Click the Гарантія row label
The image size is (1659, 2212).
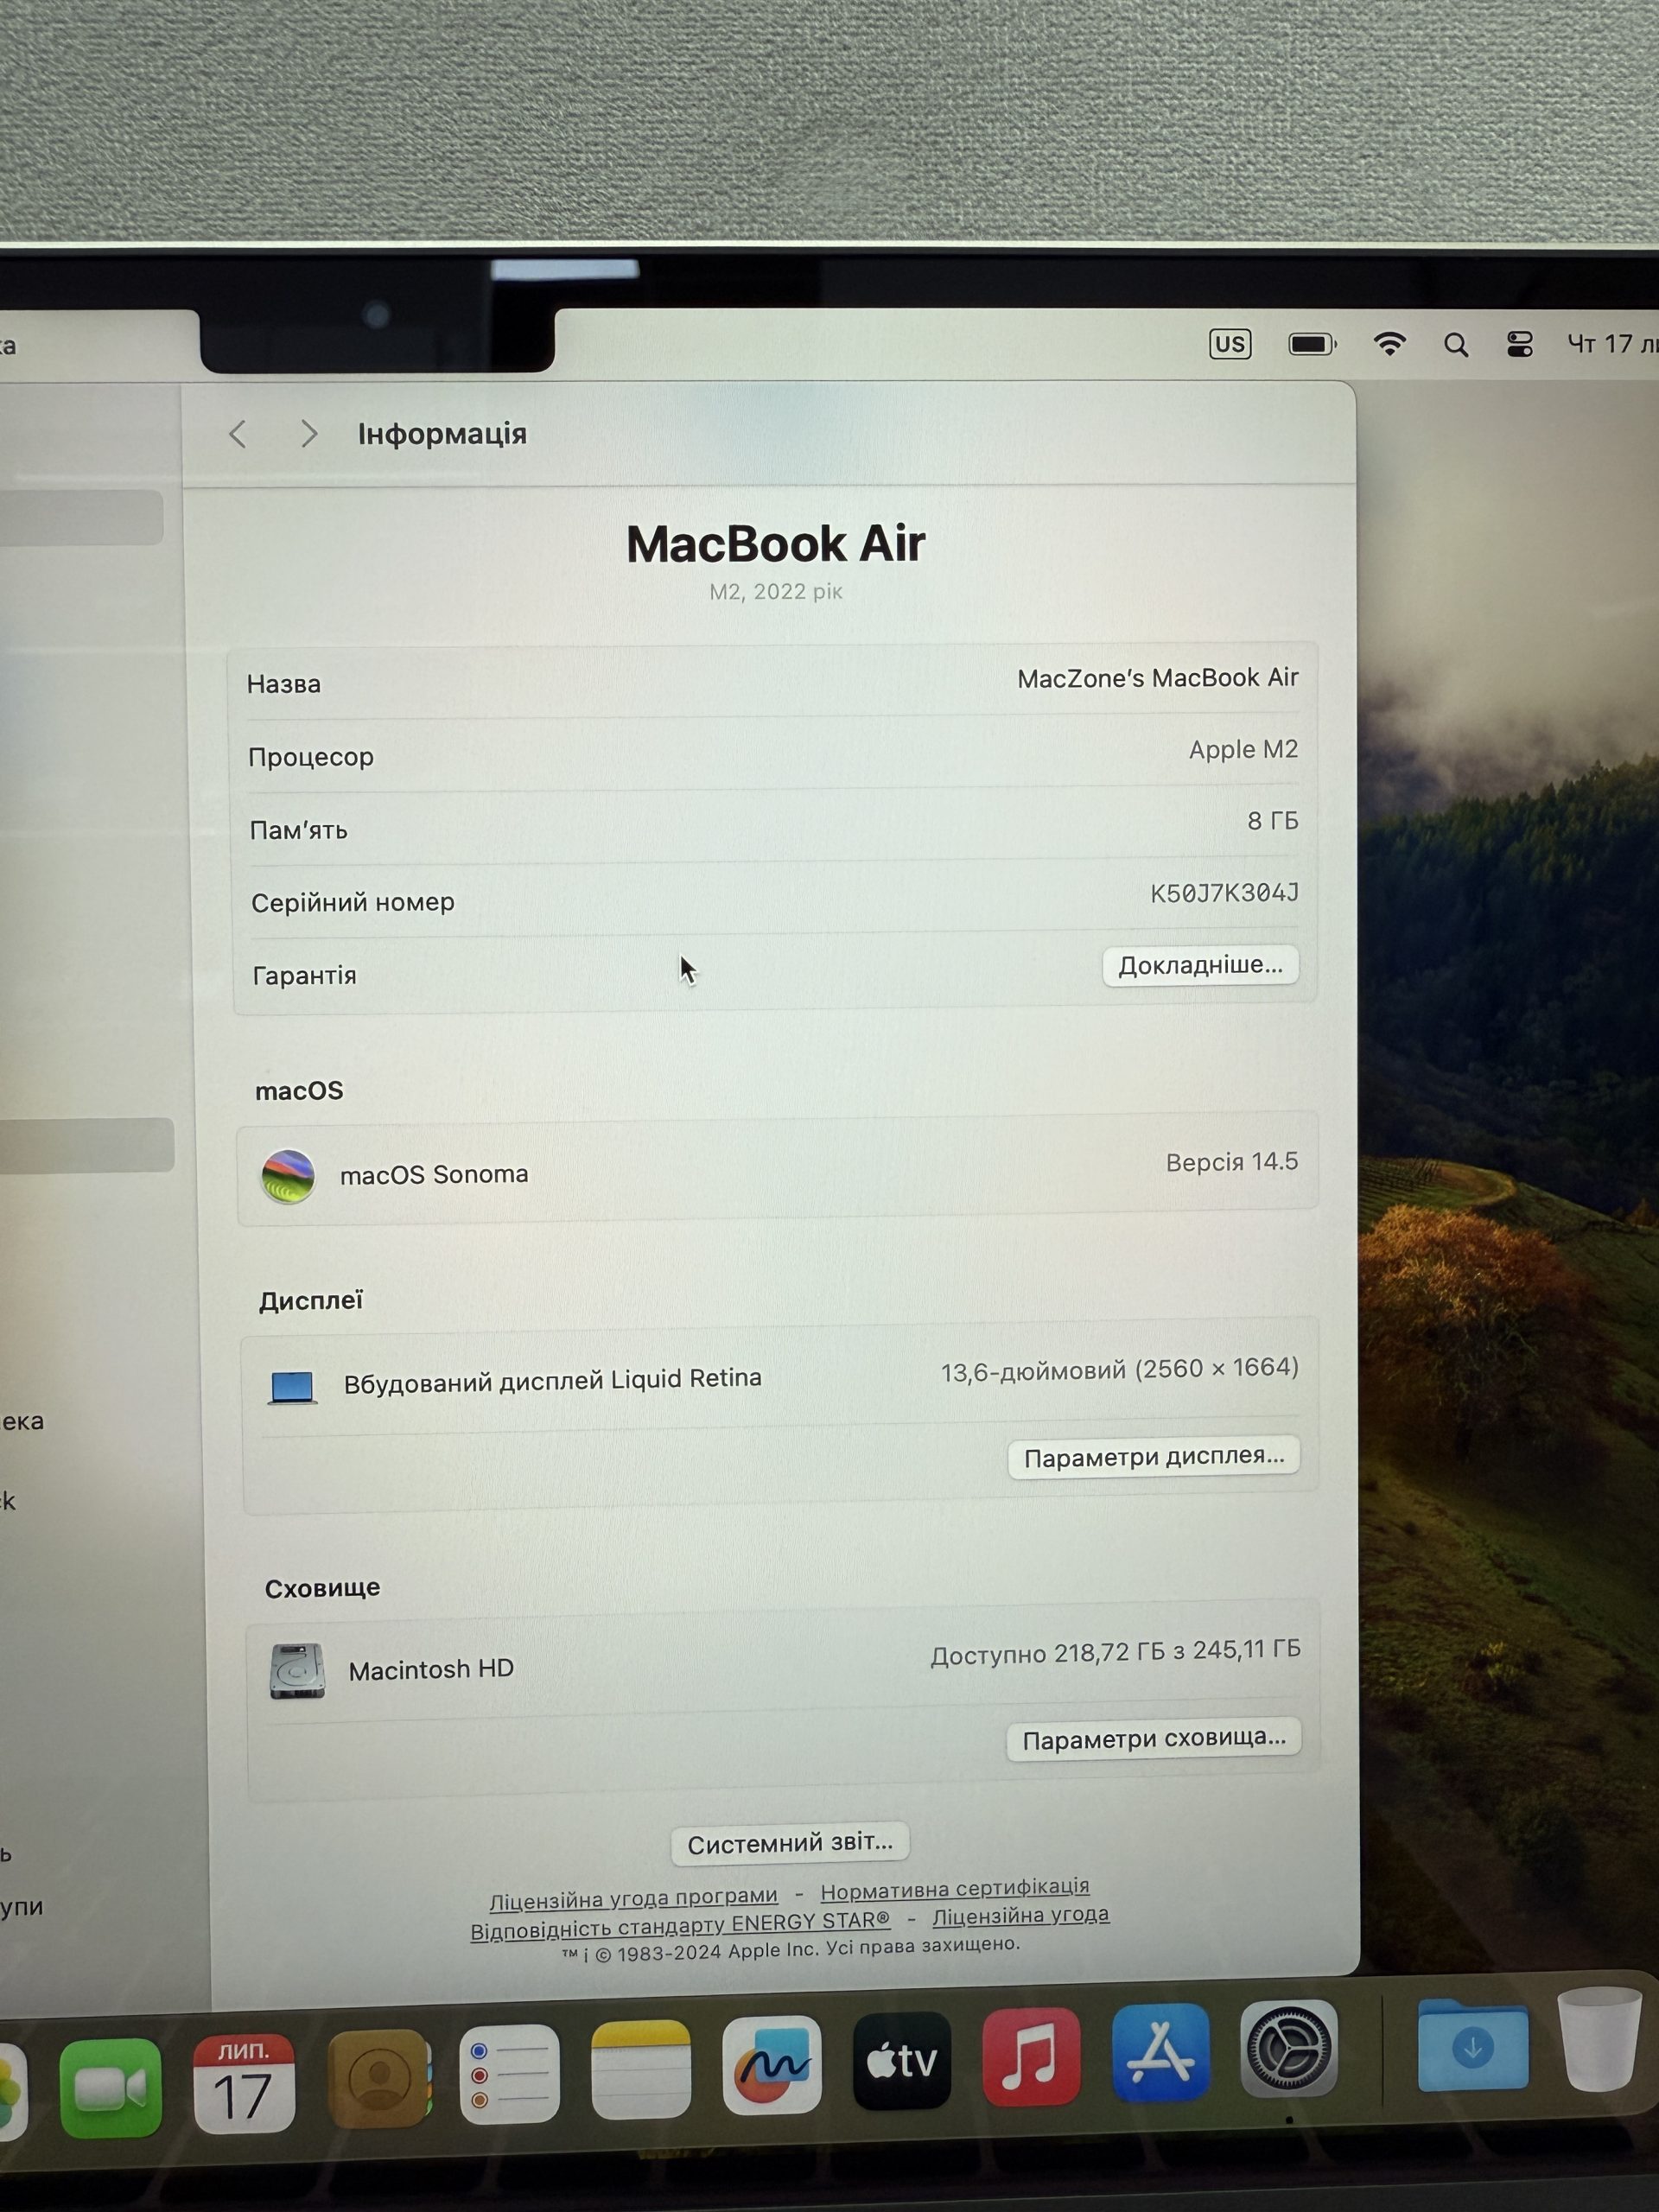(304, 976)
